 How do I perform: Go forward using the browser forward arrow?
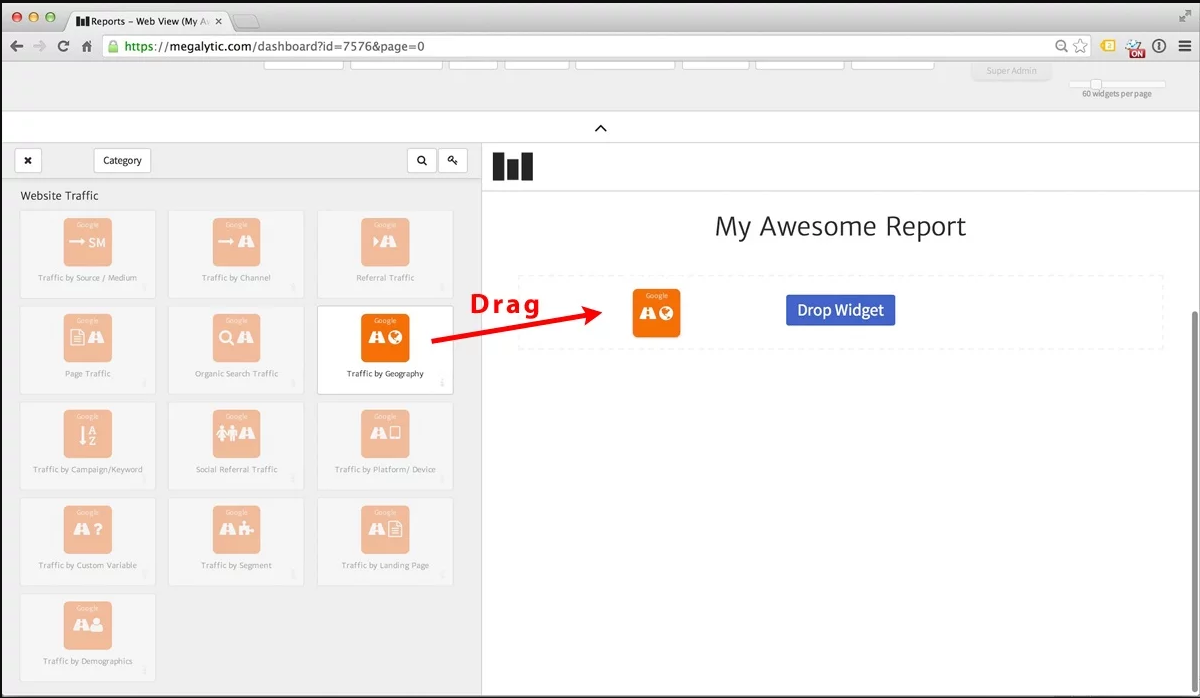click(x=40, y=46)
